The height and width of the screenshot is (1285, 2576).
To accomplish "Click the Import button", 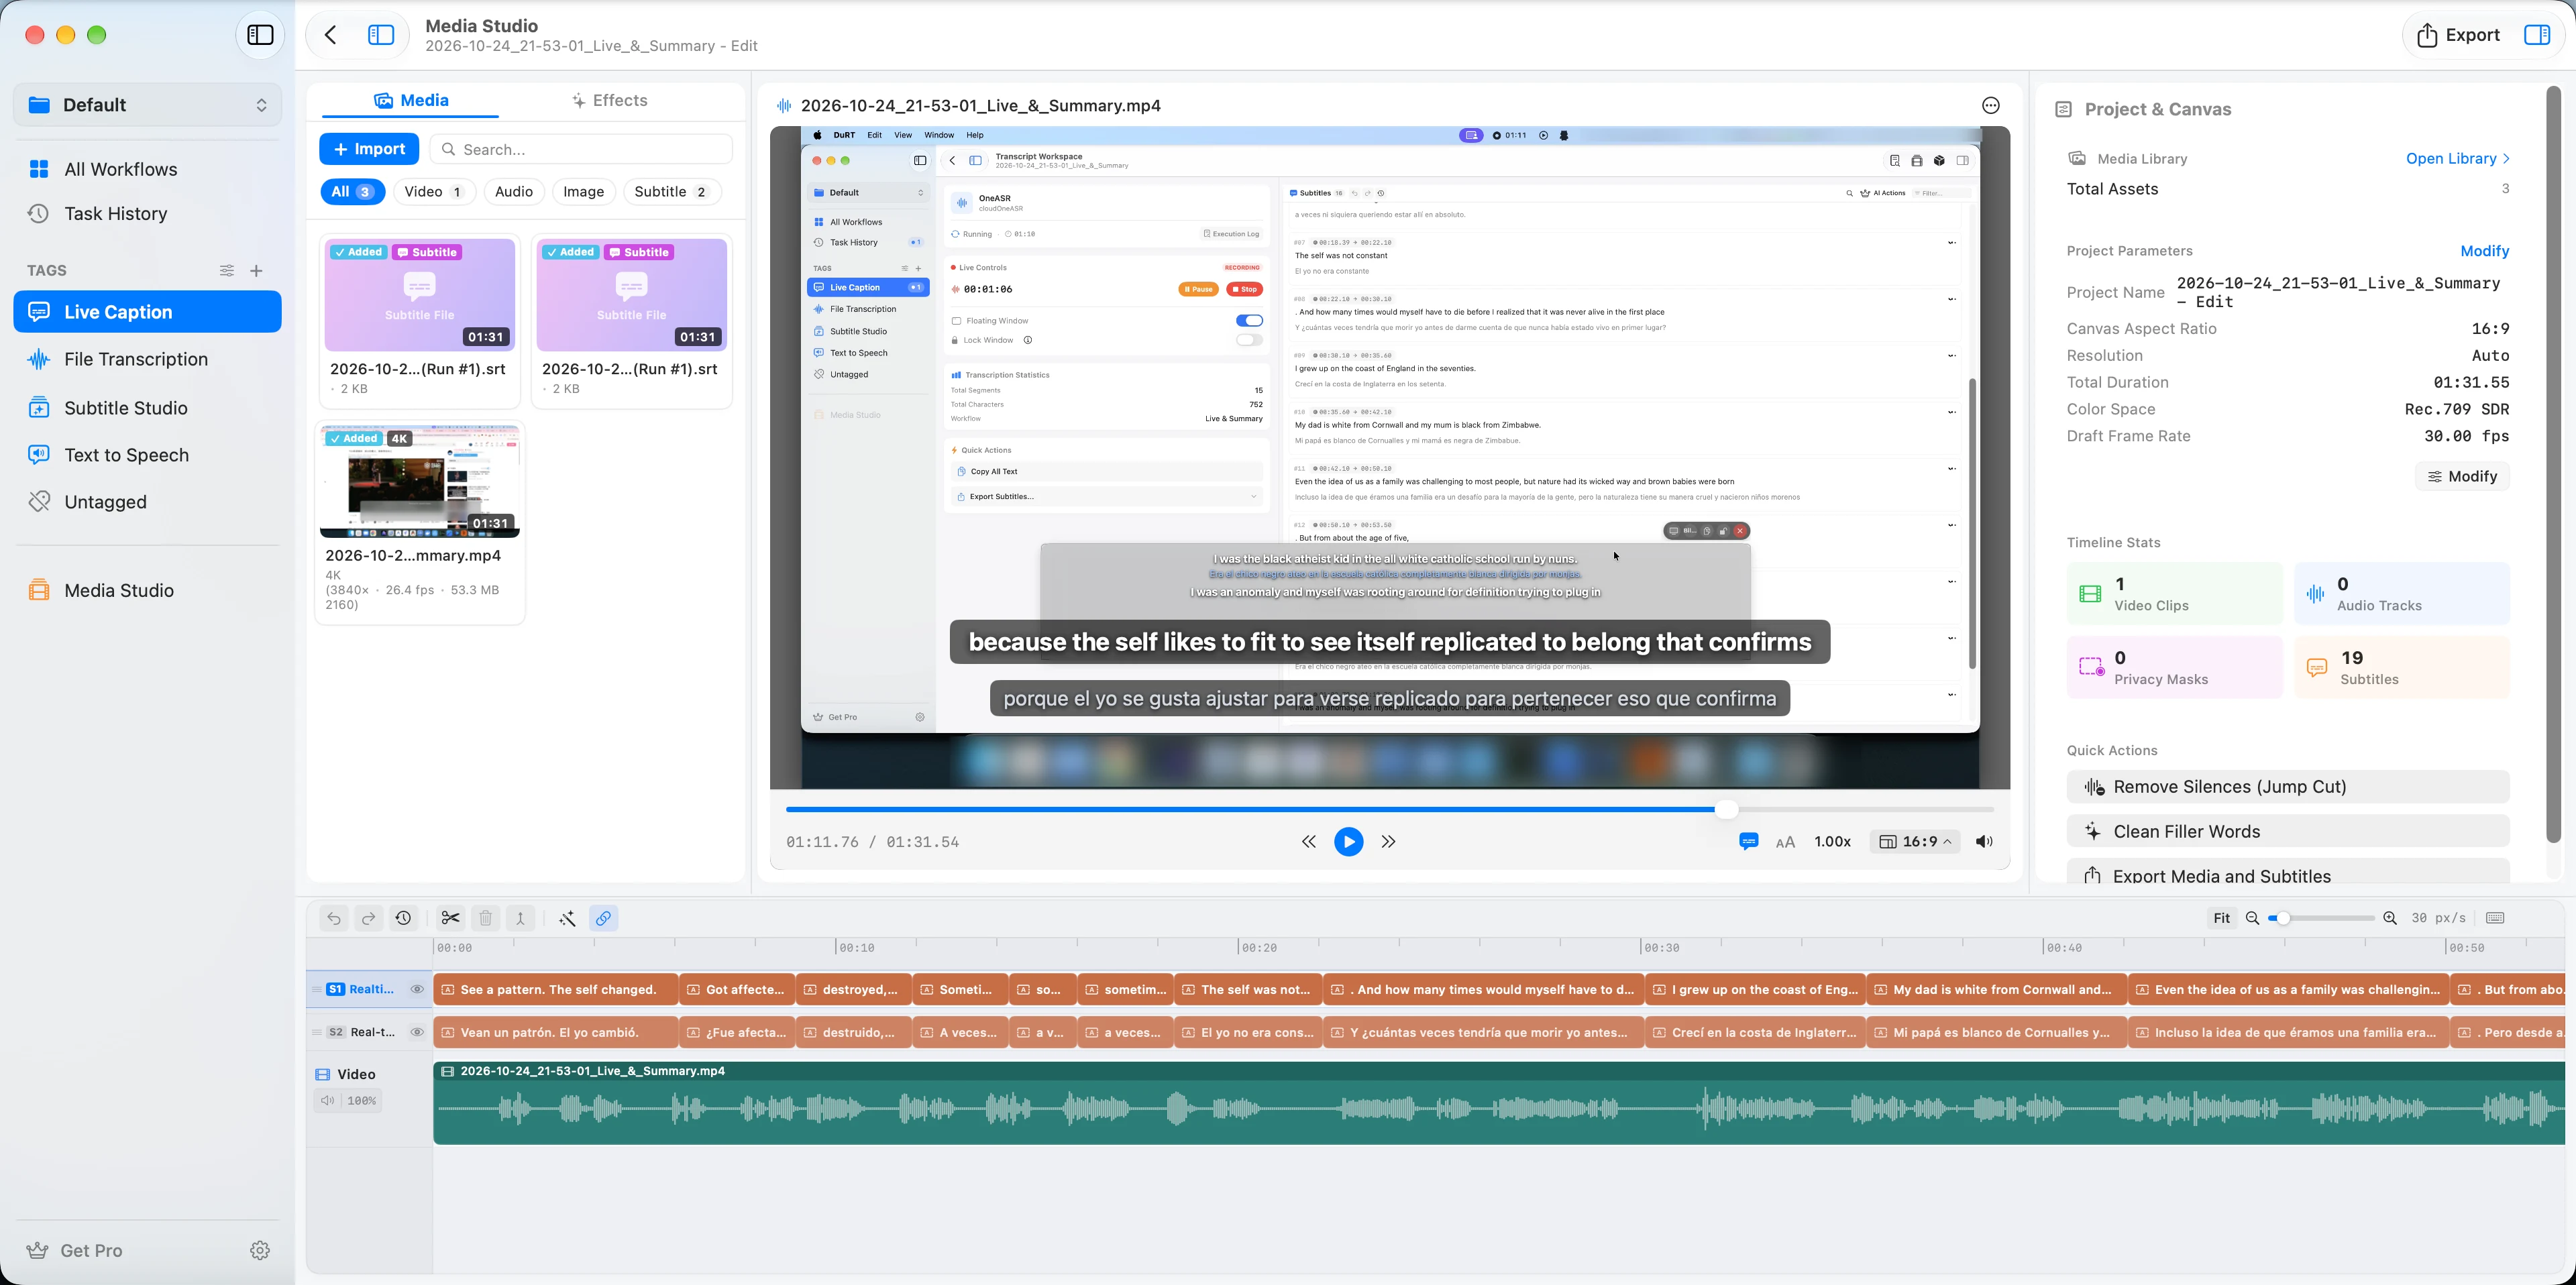I will [x=369, y=149].
